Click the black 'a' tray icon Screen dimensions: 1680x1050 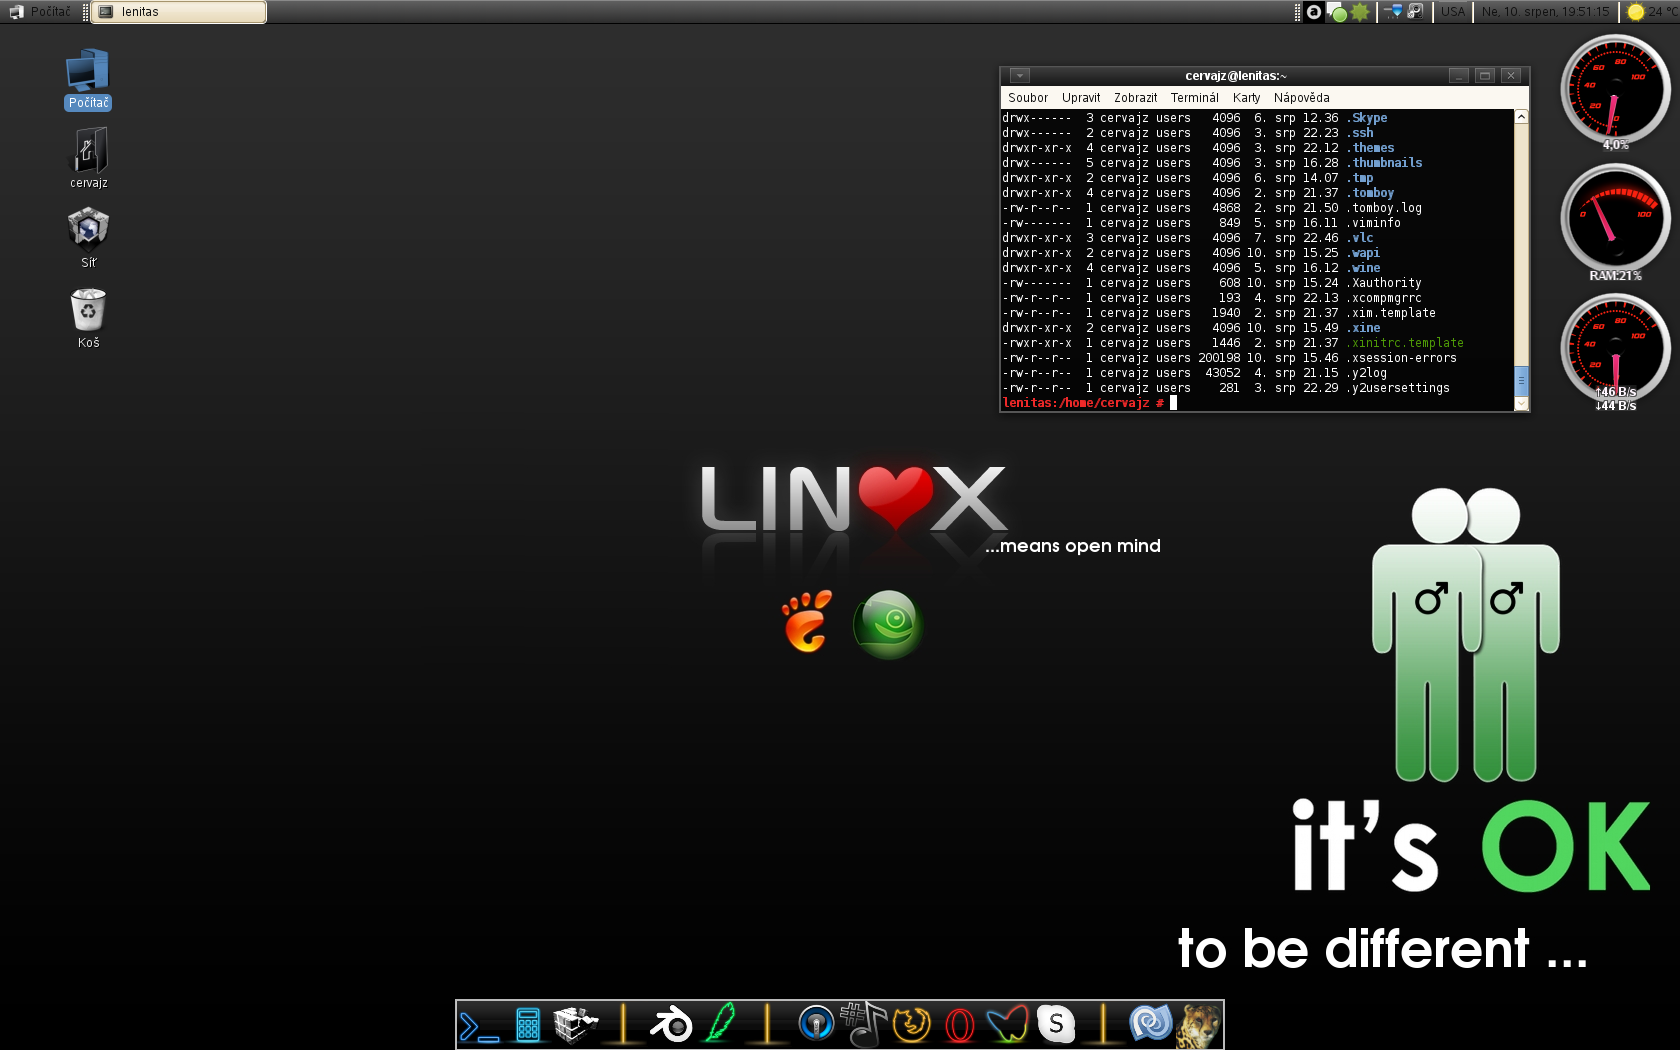click(x=1314, y=12)
